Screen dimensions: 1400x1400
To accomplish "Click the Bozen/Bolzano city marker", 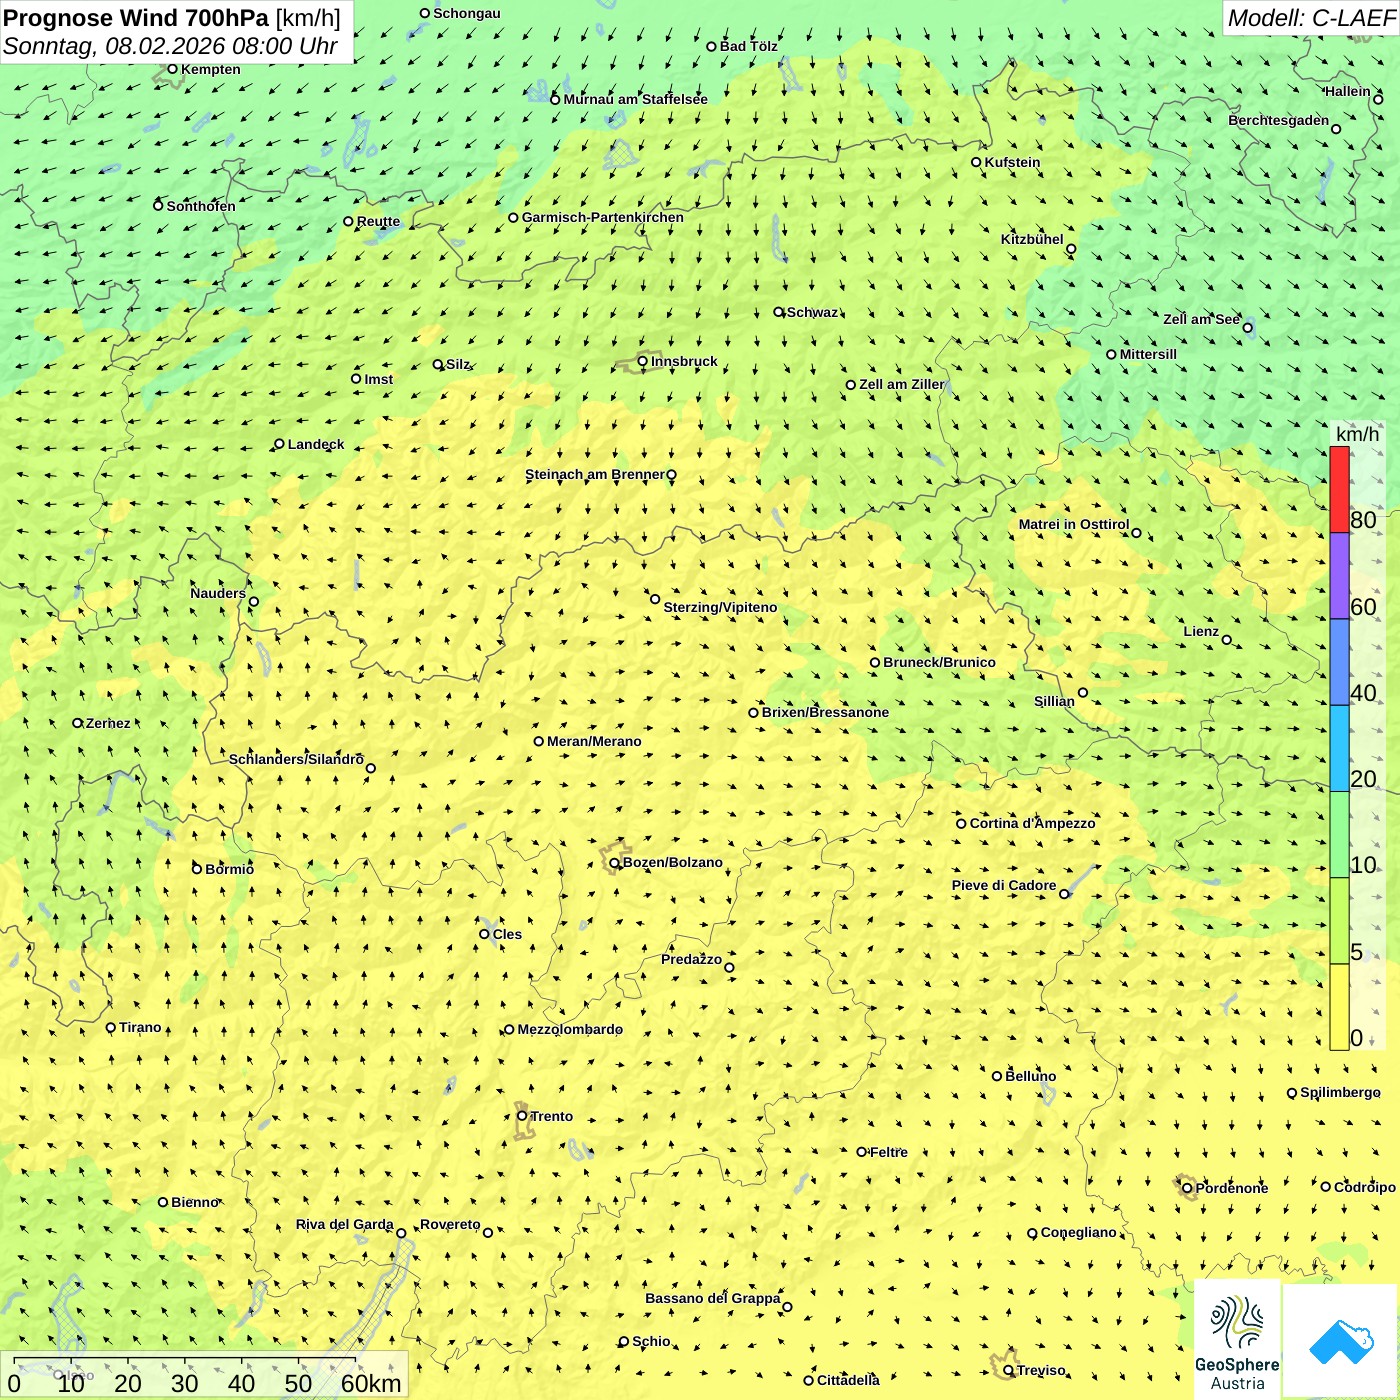I will (x=615, y=862).
